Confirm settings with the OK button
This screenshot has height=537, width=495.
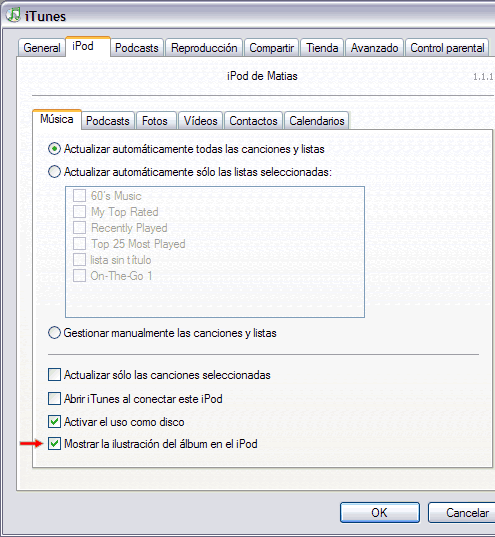pyautogui.click(x=380, y=512)
